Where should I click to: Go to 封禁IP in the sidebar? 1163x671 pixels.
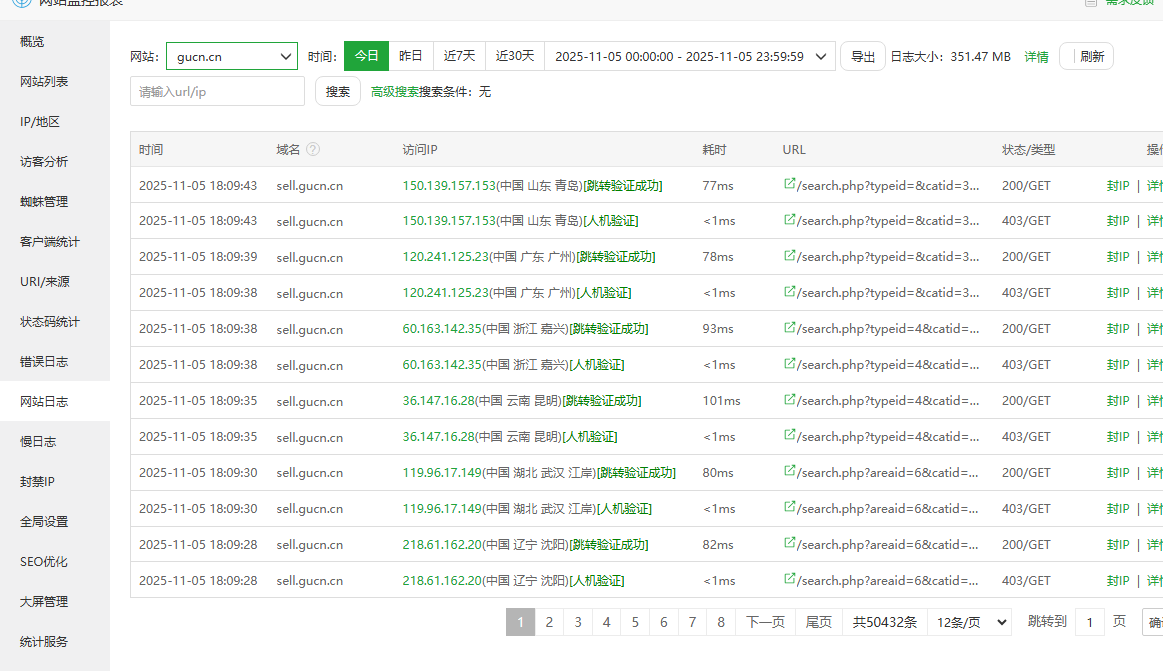pos(37,481)
